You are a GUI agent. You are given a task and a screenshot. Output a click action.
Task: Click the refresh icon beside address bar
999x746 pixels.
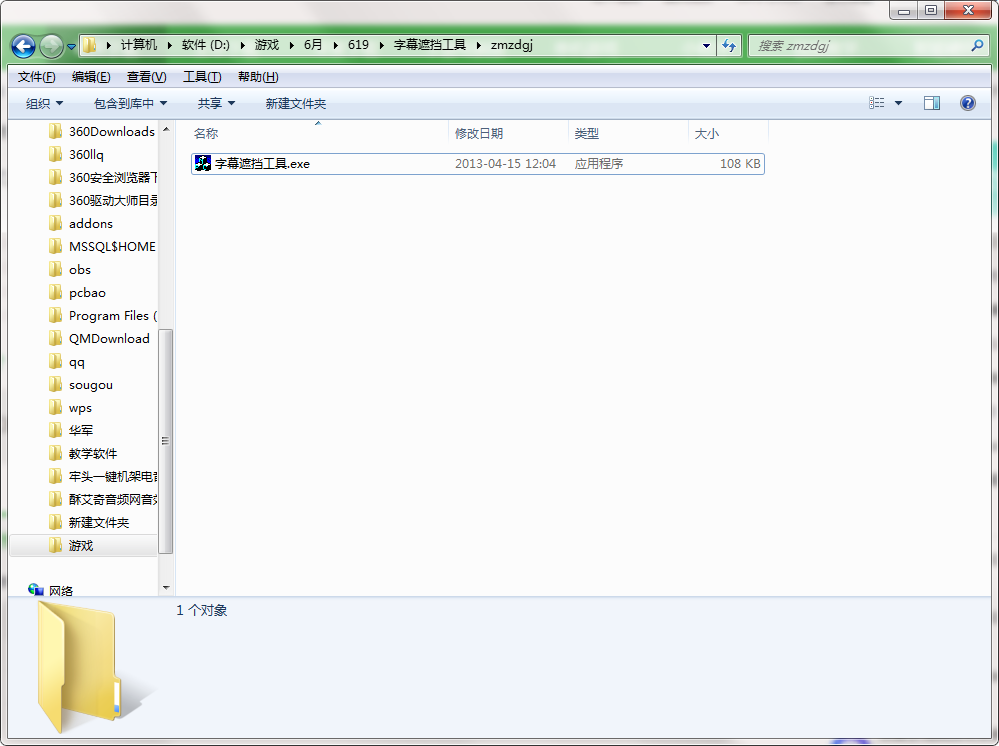click(729, 45)
